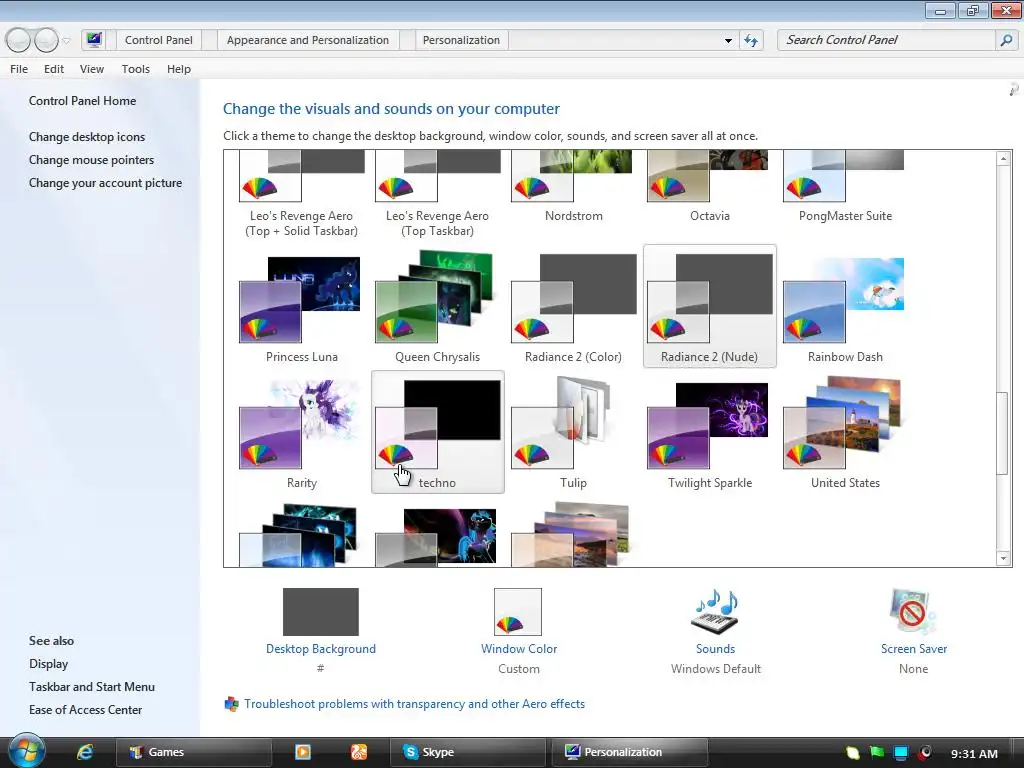The width and height of the screenshot is (1024, 768).
Task: Open the Tools menu
Action: point(135,69)
